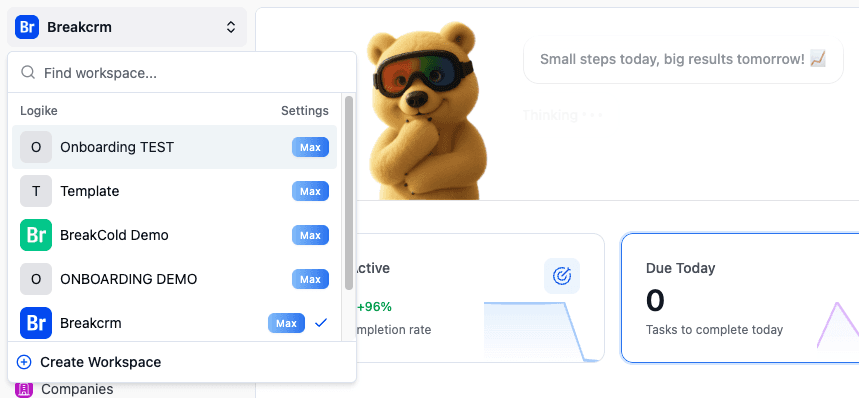
Task: Click the target icon on Active card
Action: 562,276
